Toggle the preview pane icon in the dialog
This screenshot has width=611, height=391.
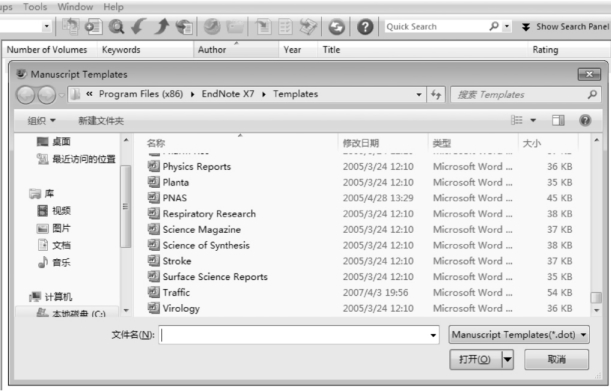pyautogui.click(x=558, y=120)
